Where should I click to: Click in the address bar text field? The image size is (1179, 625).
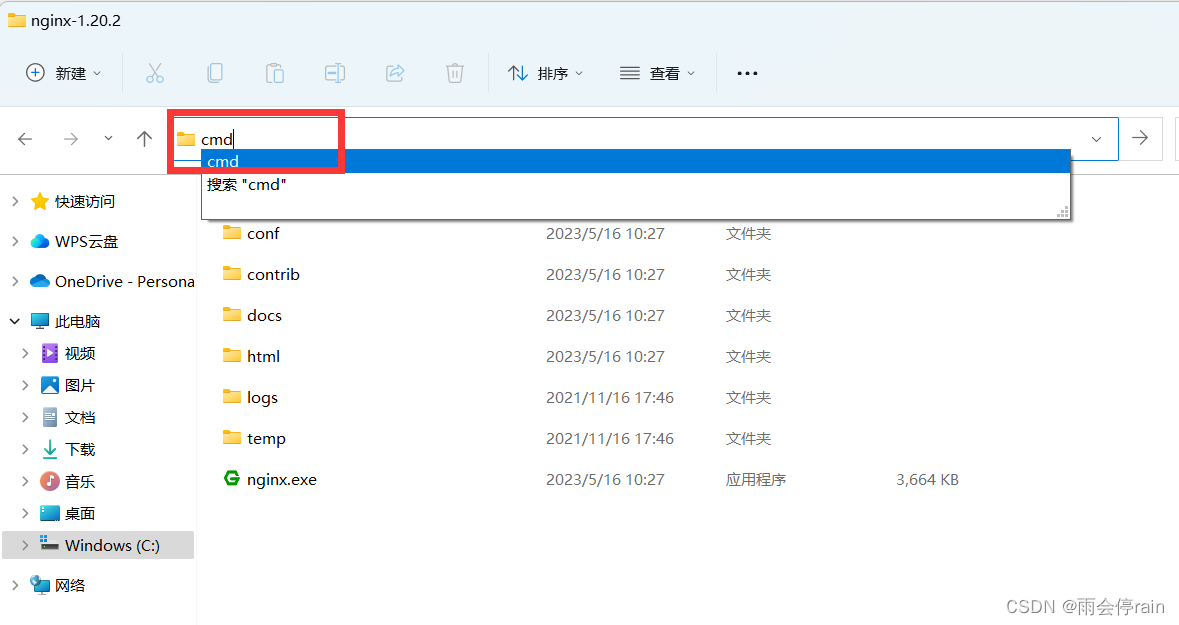coord(647,138)
